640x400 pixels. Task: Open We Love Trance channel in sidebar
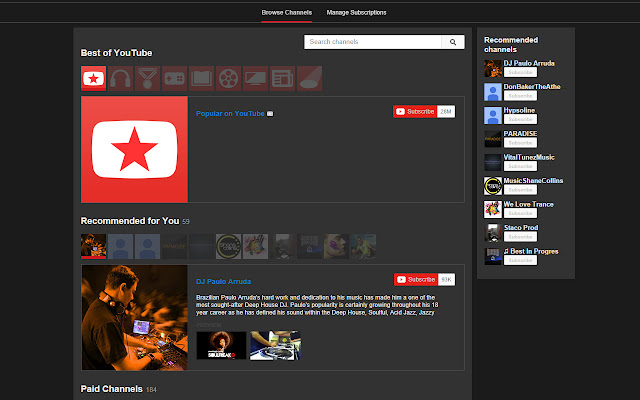click(x=529, y=204)
